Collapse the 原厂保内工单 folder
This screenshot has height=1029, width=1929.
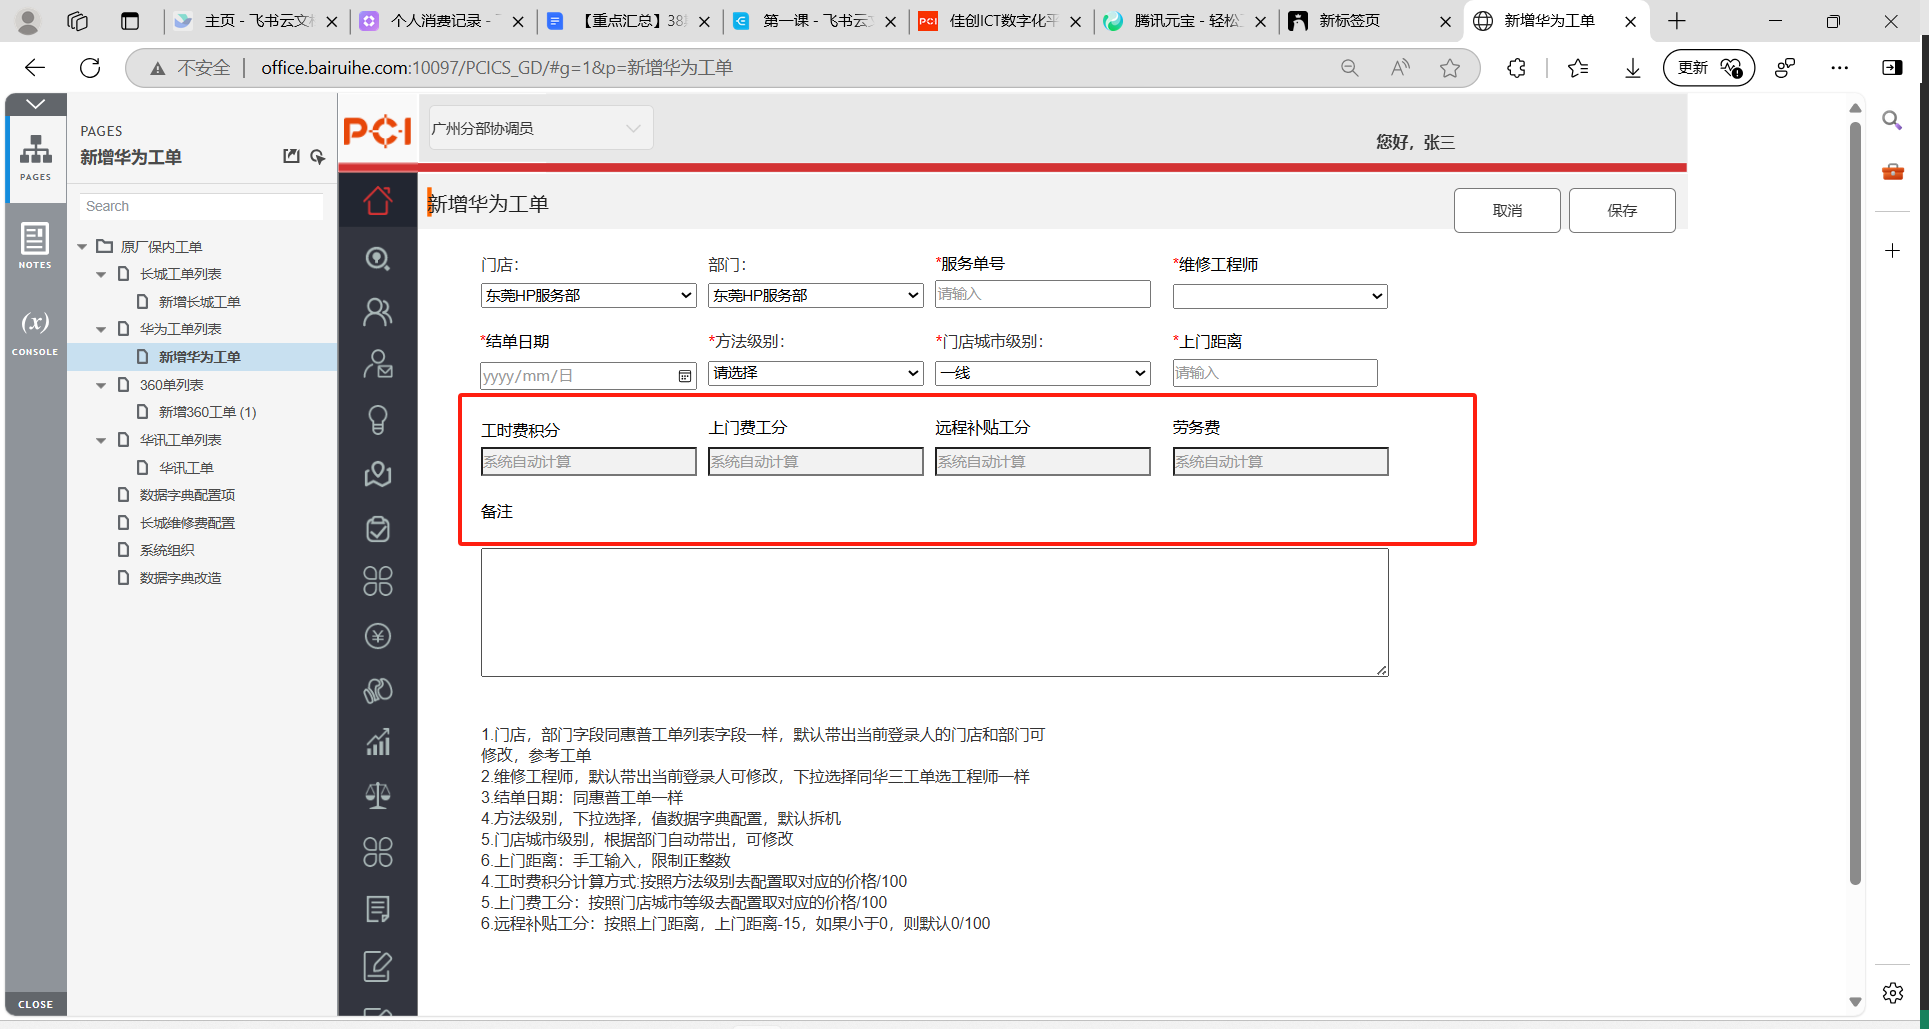pos(83,246)
